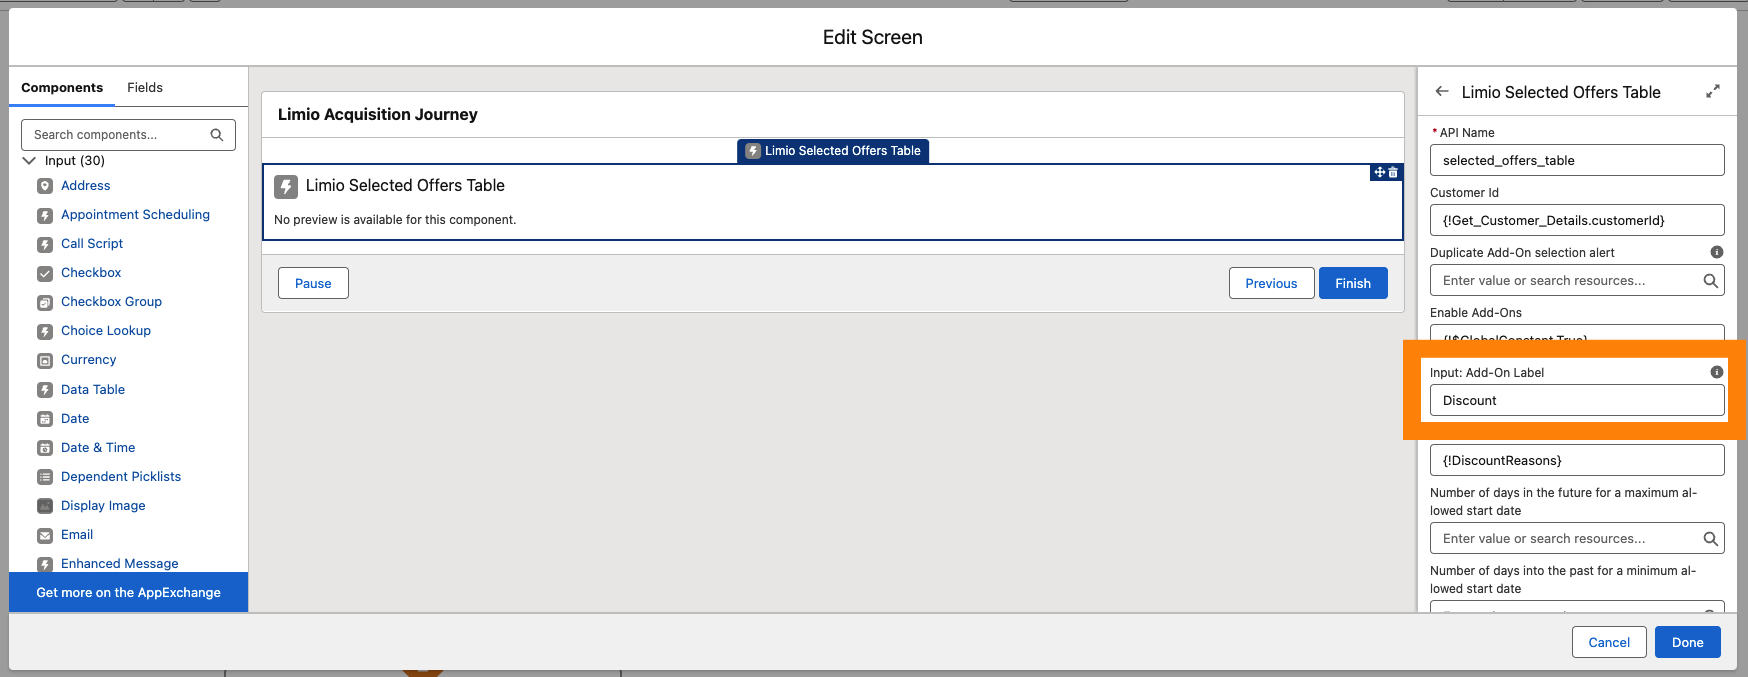The height and width of the screenshot is (677, 1748).
Task: Click the Limio Acquisition Journey header text
Action: pyautogui.click(x=378, y=114)
